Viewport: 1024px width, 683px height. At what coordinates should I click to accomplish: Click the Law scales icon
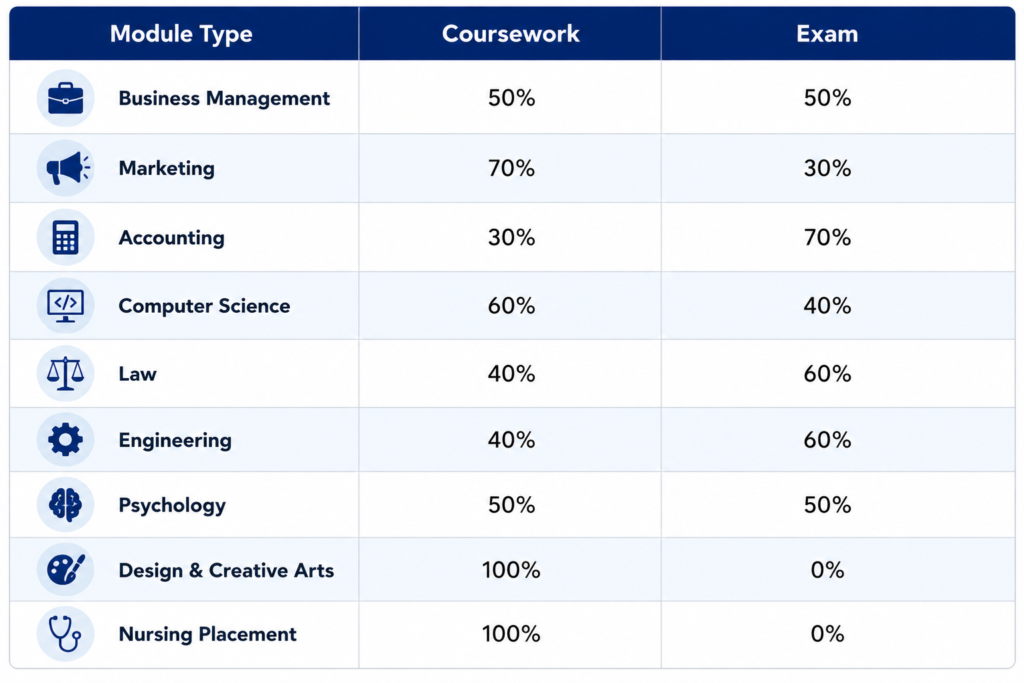coord(65,373)
